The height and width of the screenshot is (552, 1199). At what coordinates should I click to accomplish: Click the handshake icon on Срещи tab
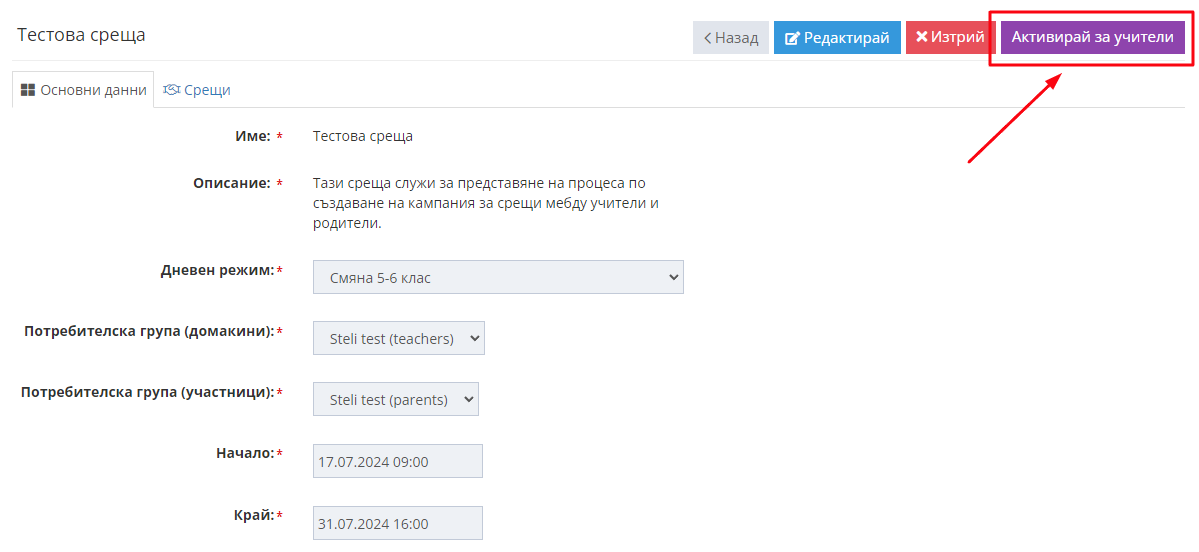[171, 89]
